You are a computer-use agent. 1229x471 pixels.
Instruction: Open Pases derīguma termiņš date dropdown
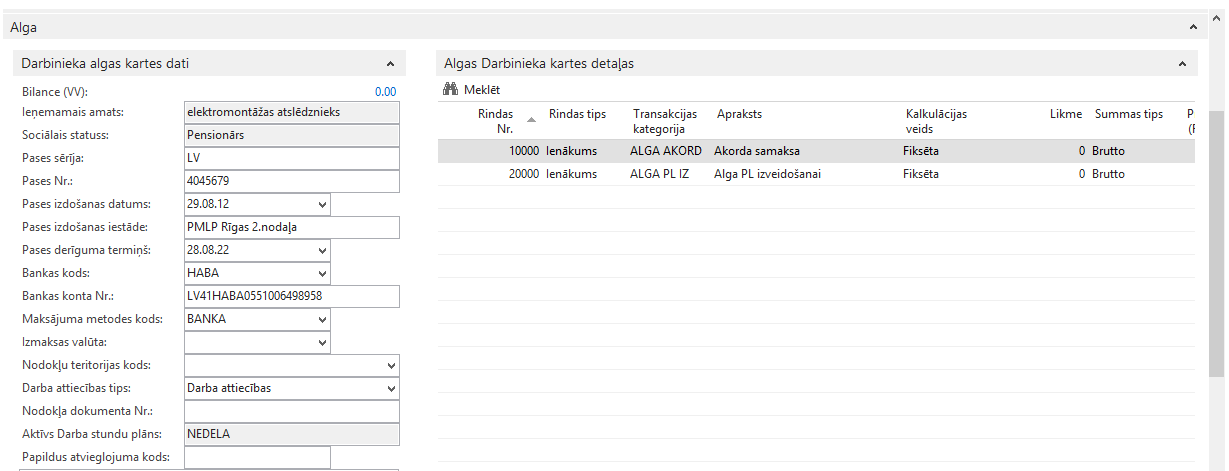pos(321,250)
